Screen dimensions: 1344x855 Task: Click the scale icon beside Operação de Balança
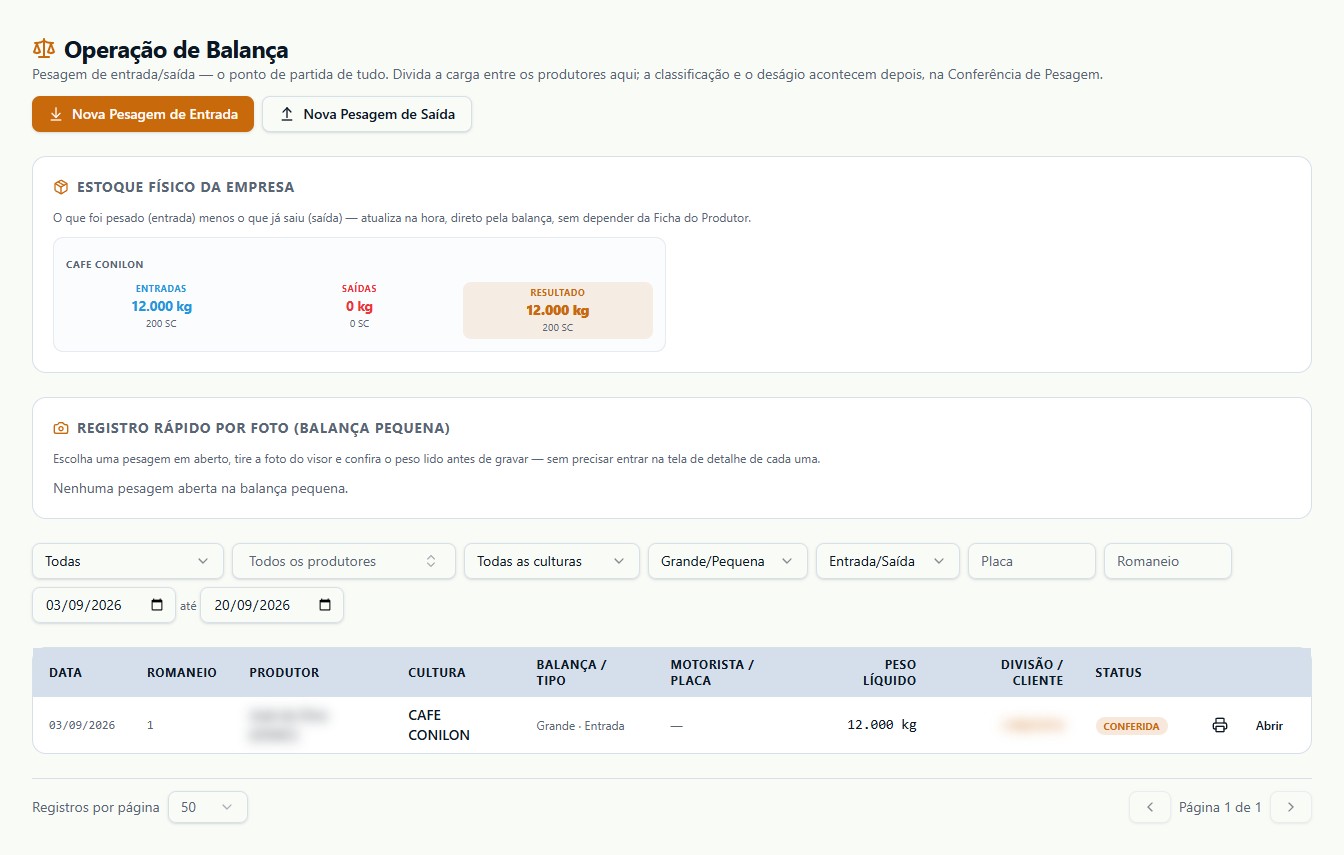coord(44,49)
